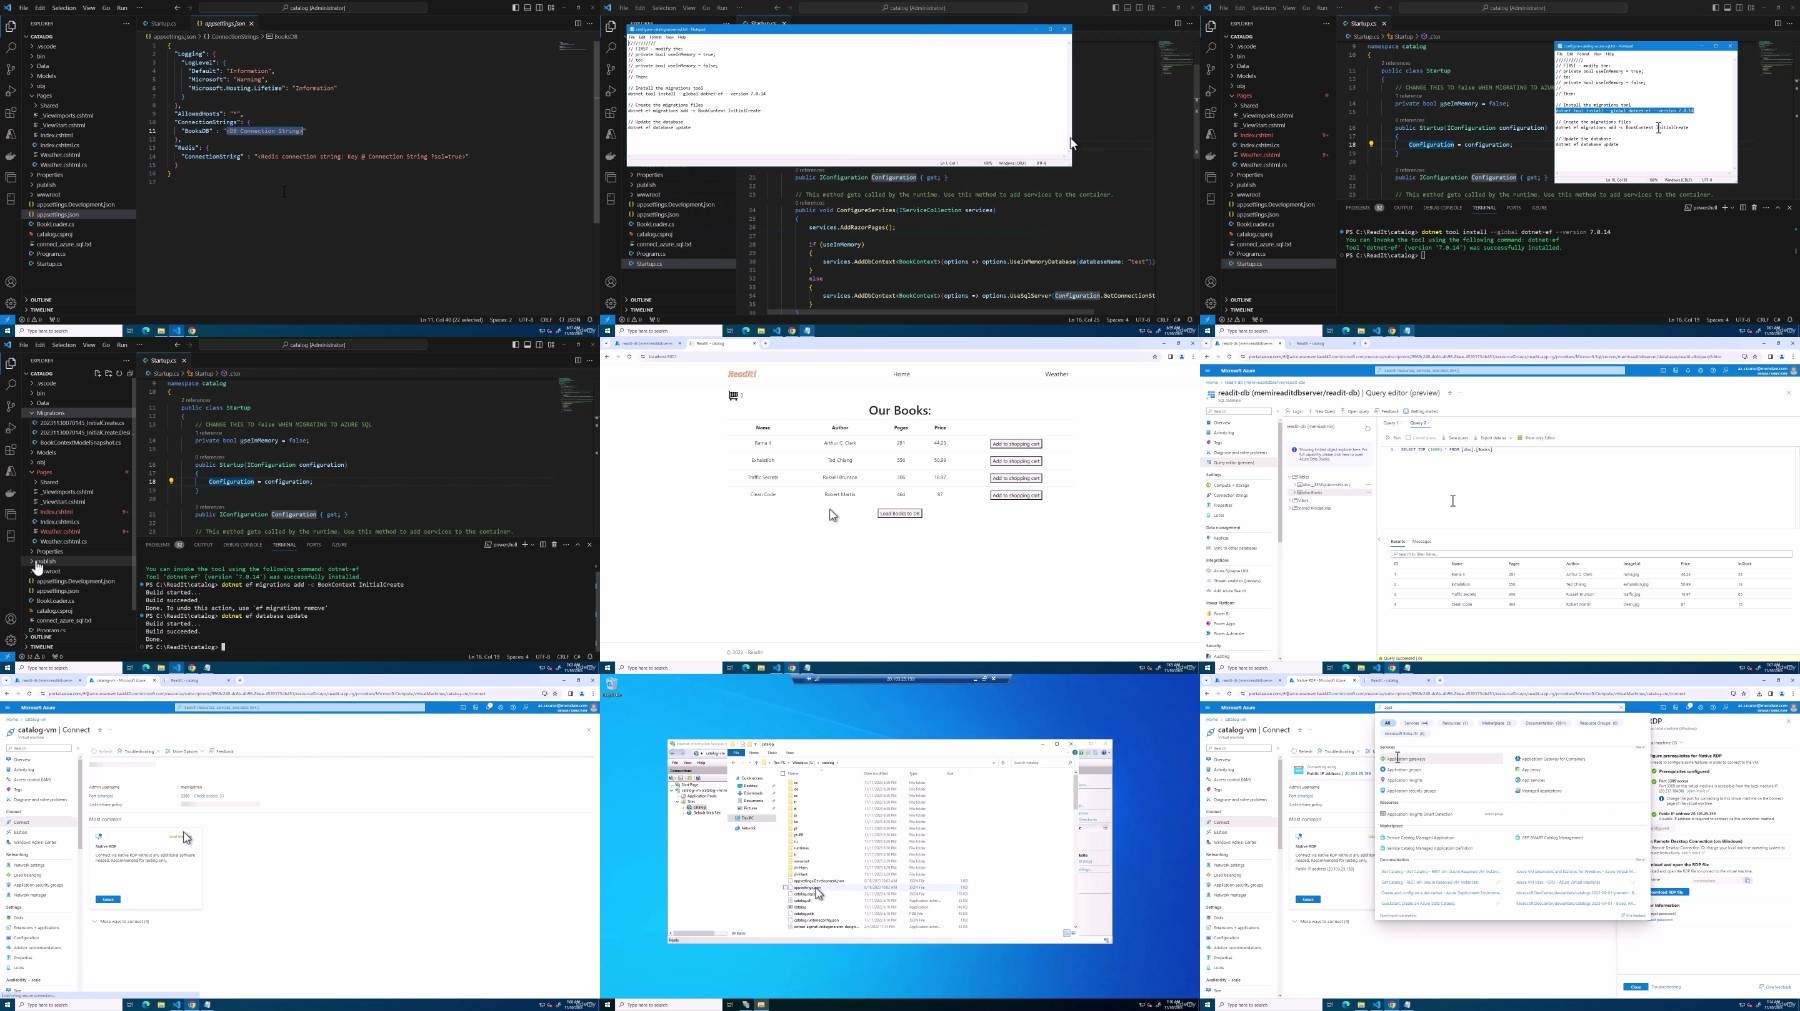This screenshot has width=1800, height=1011.
Task: Open the Messages tab in the query results pane
Action: click(1422, 542)
